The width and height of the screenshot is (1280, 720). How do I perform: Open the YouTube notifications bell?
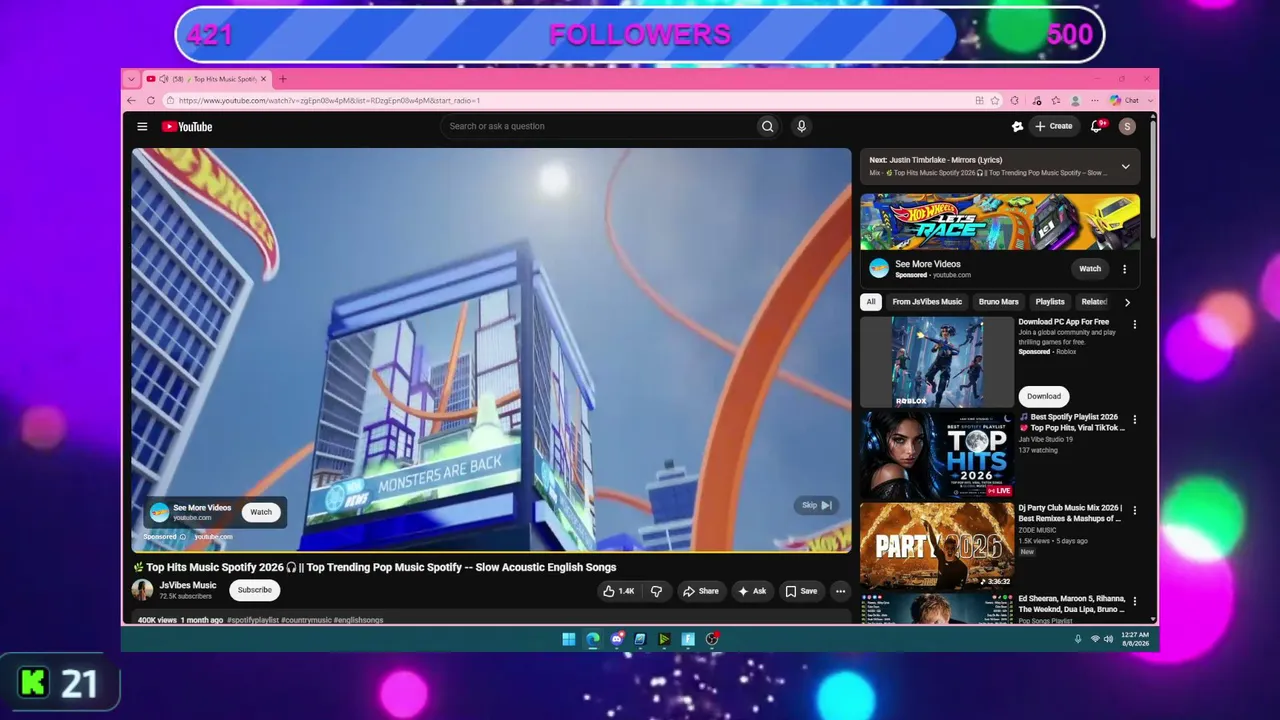(x=1097, y=127)
